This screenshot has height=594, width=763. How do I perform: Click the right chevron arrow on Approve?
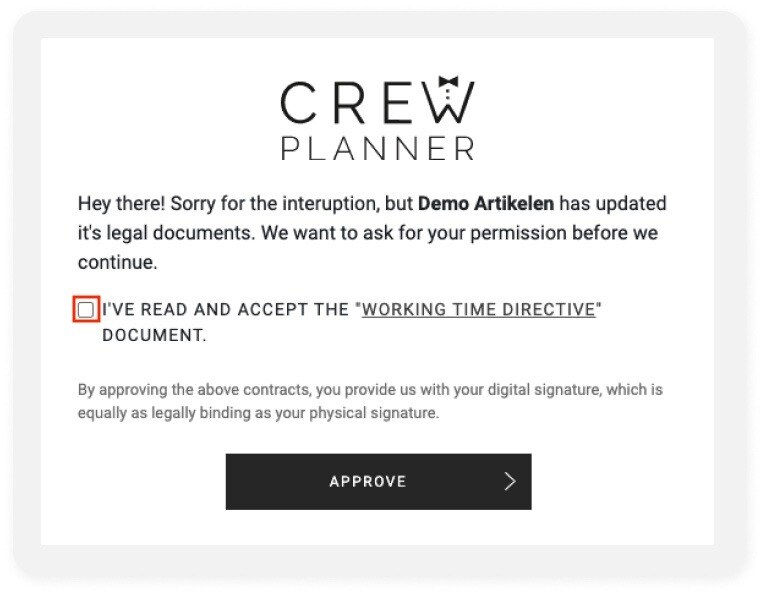pos(510,482)
